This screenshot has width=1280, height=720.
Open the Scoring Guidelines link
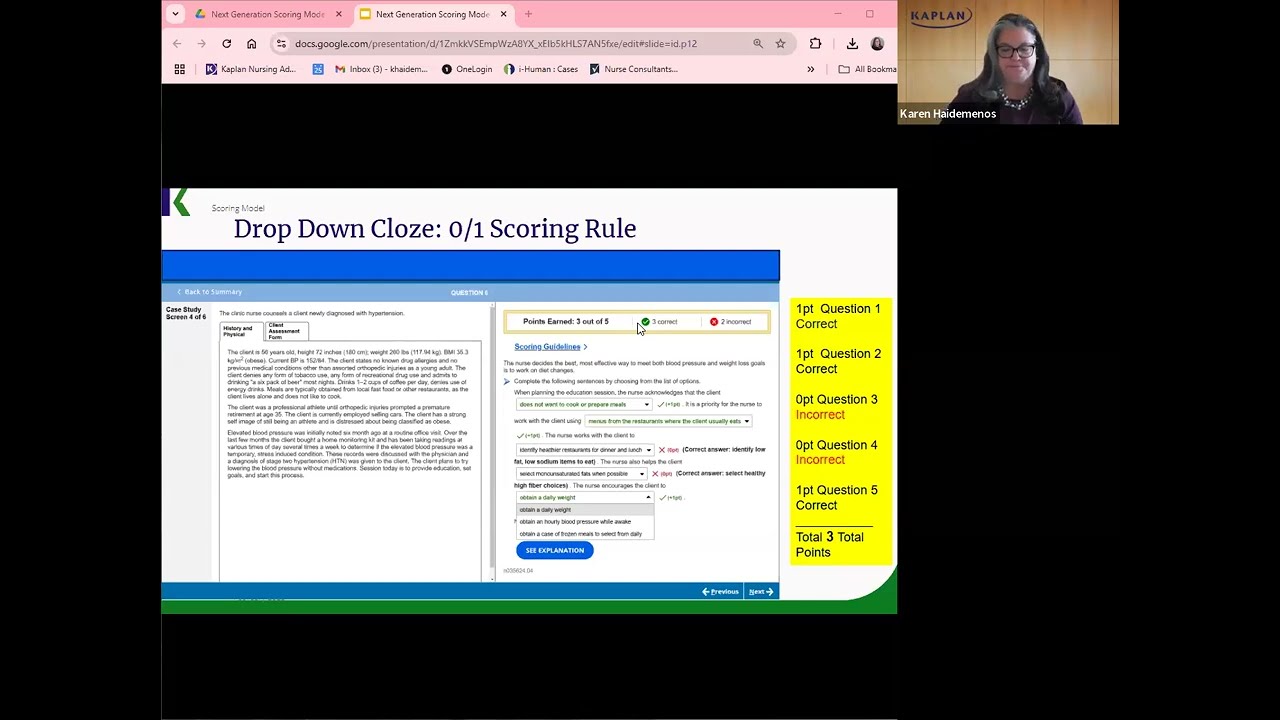tap(550, 347)
